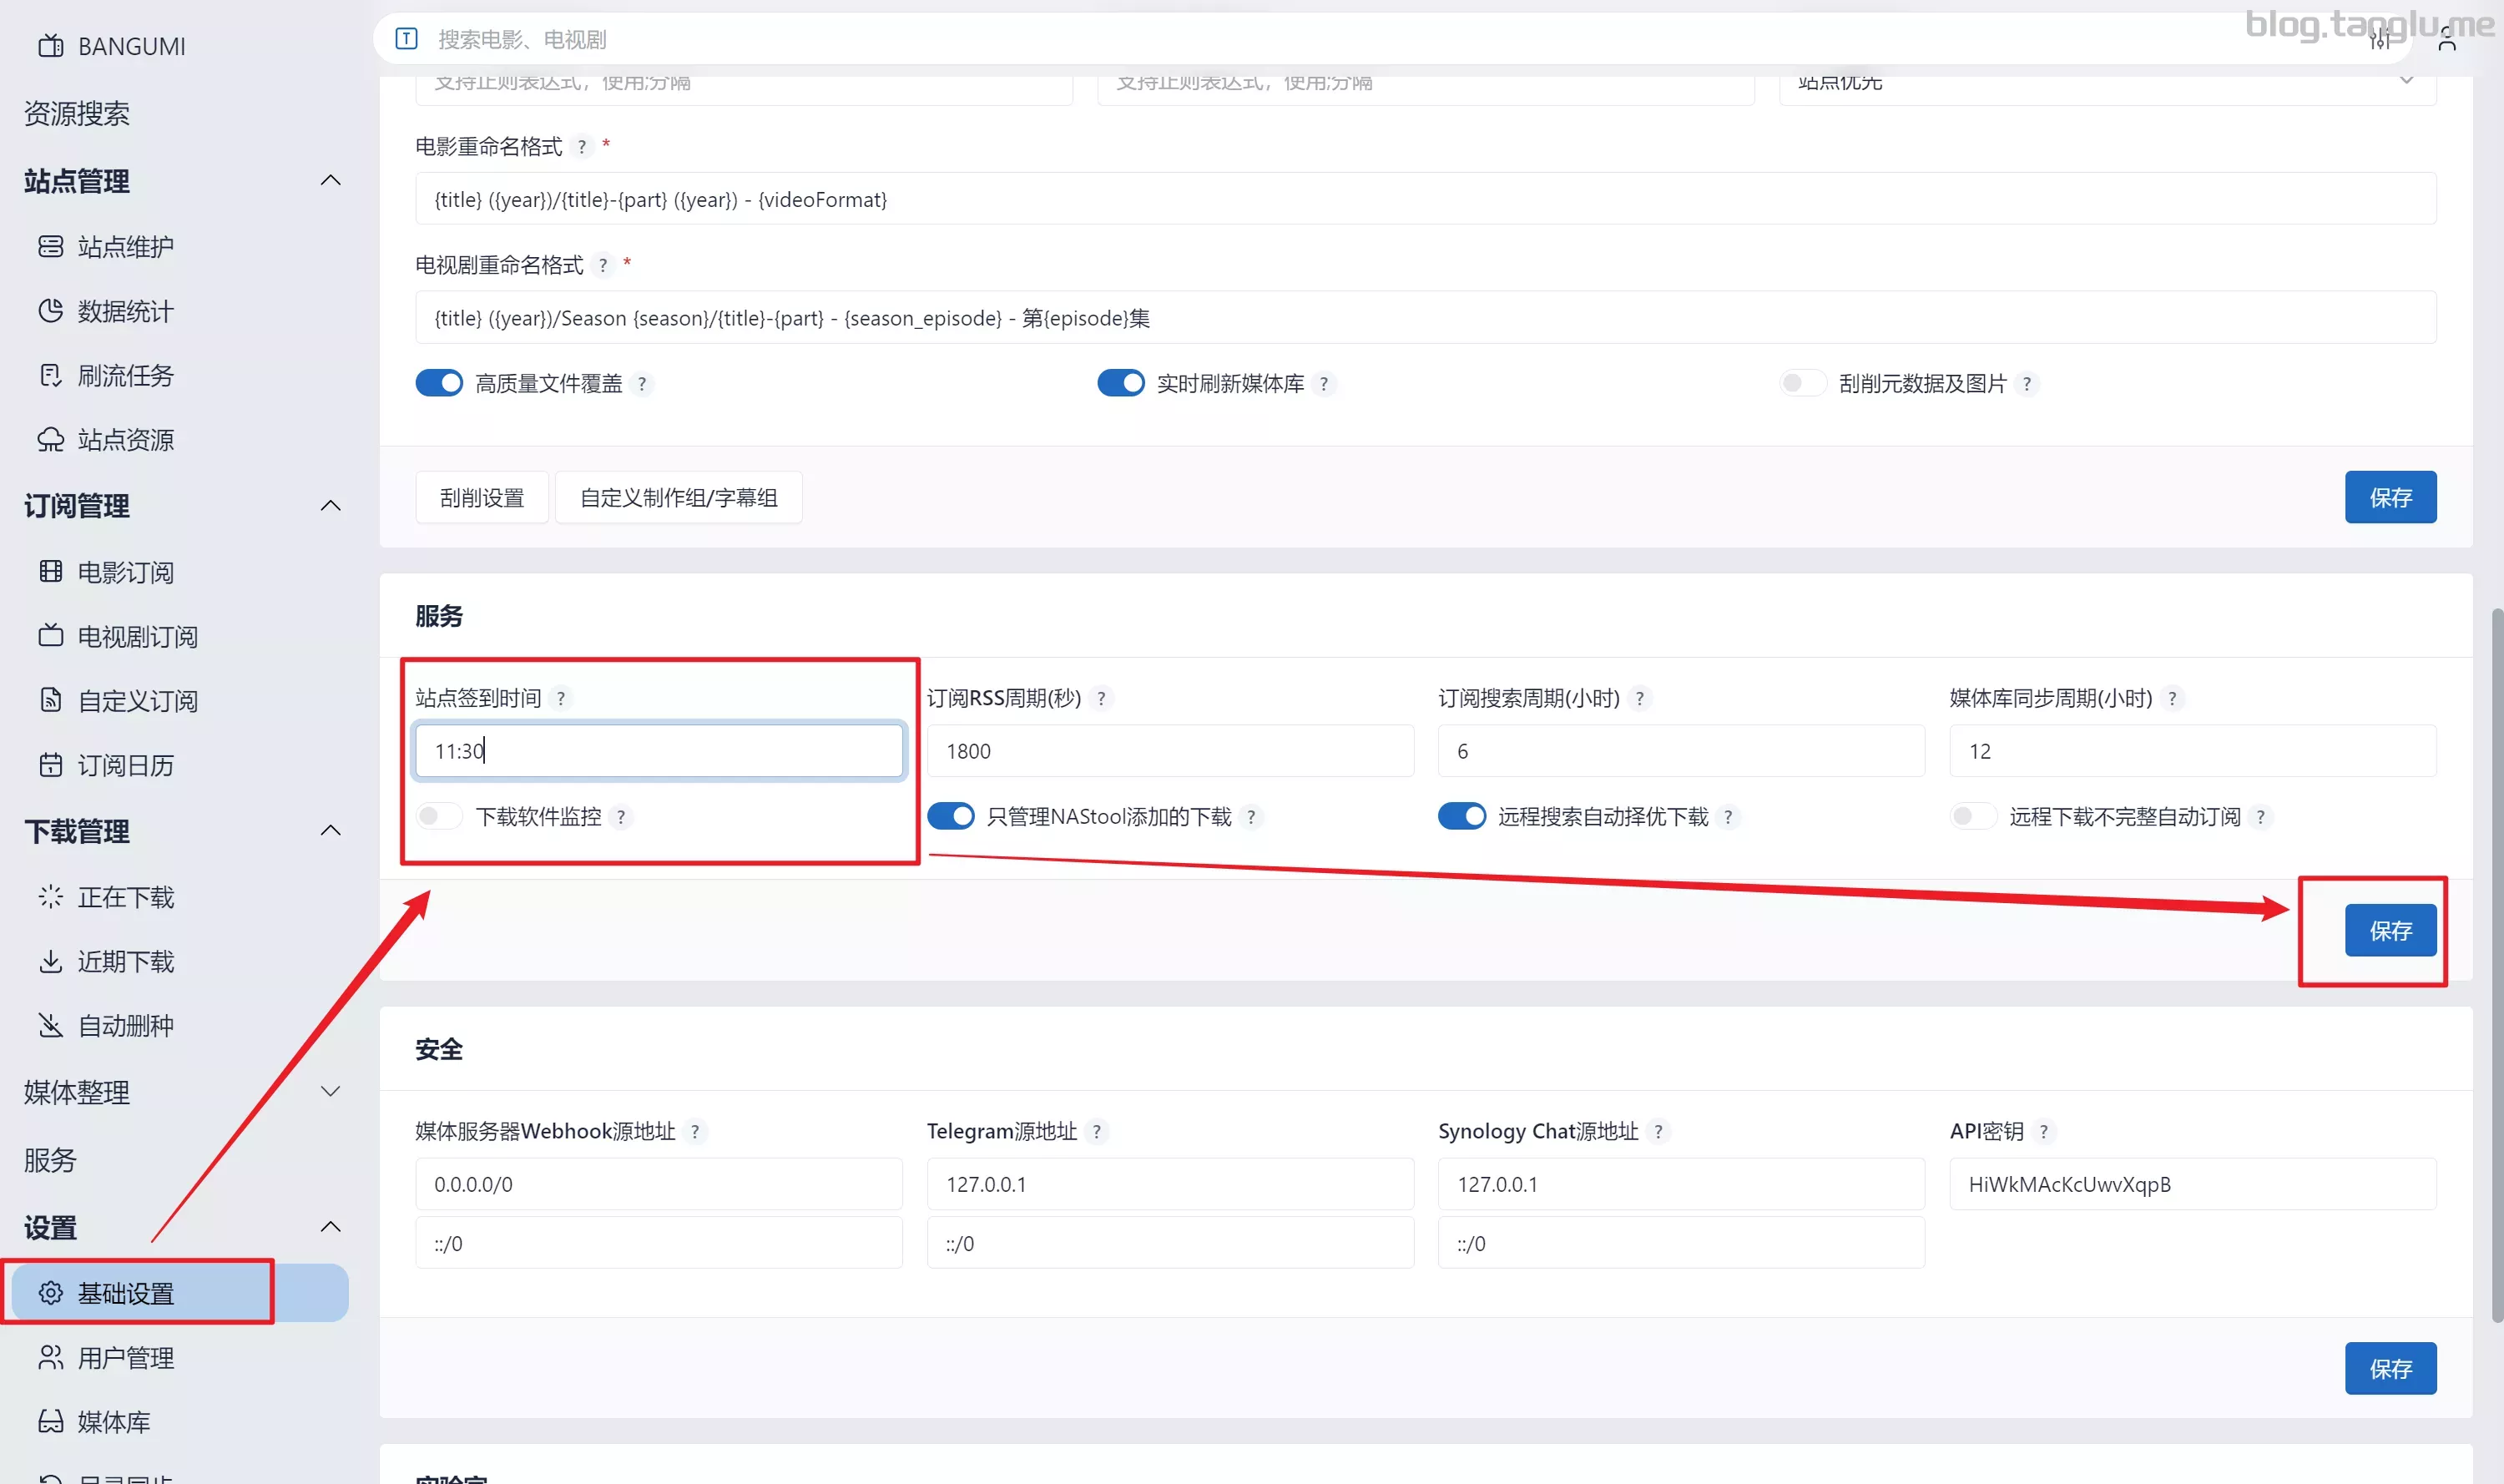Click the help icon next to 站点签到时间

tap(561, 698)
